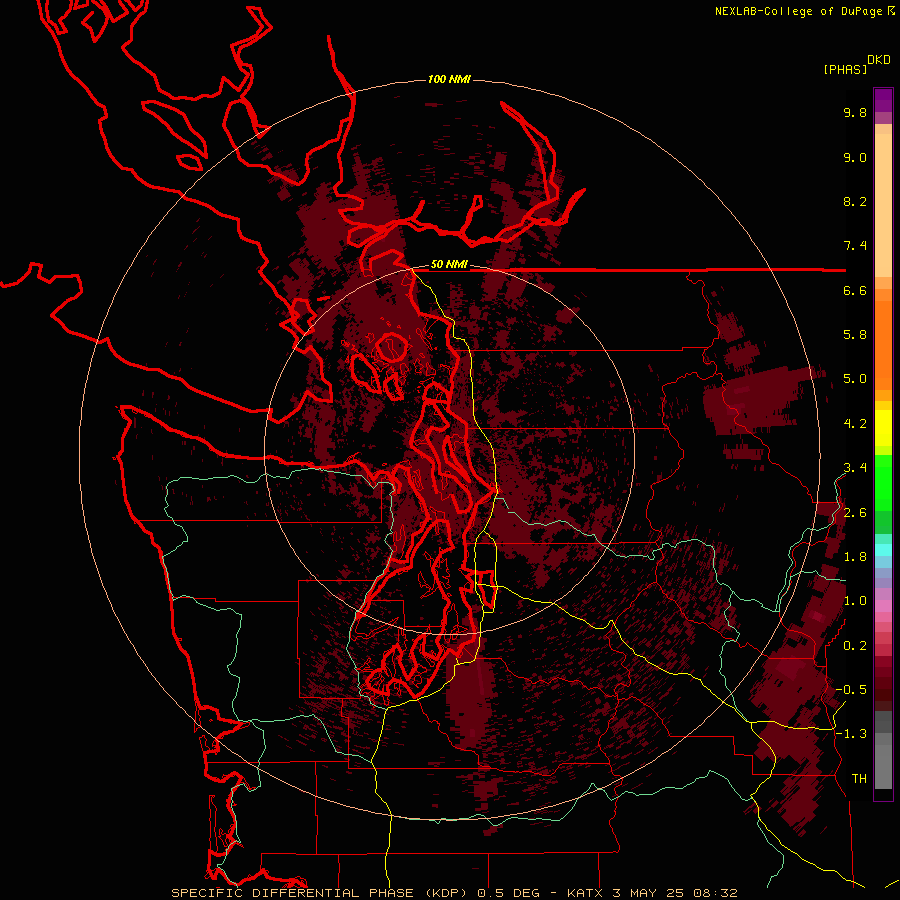
Task: Click the bright green segment of color scale
Action: point(883,483)
